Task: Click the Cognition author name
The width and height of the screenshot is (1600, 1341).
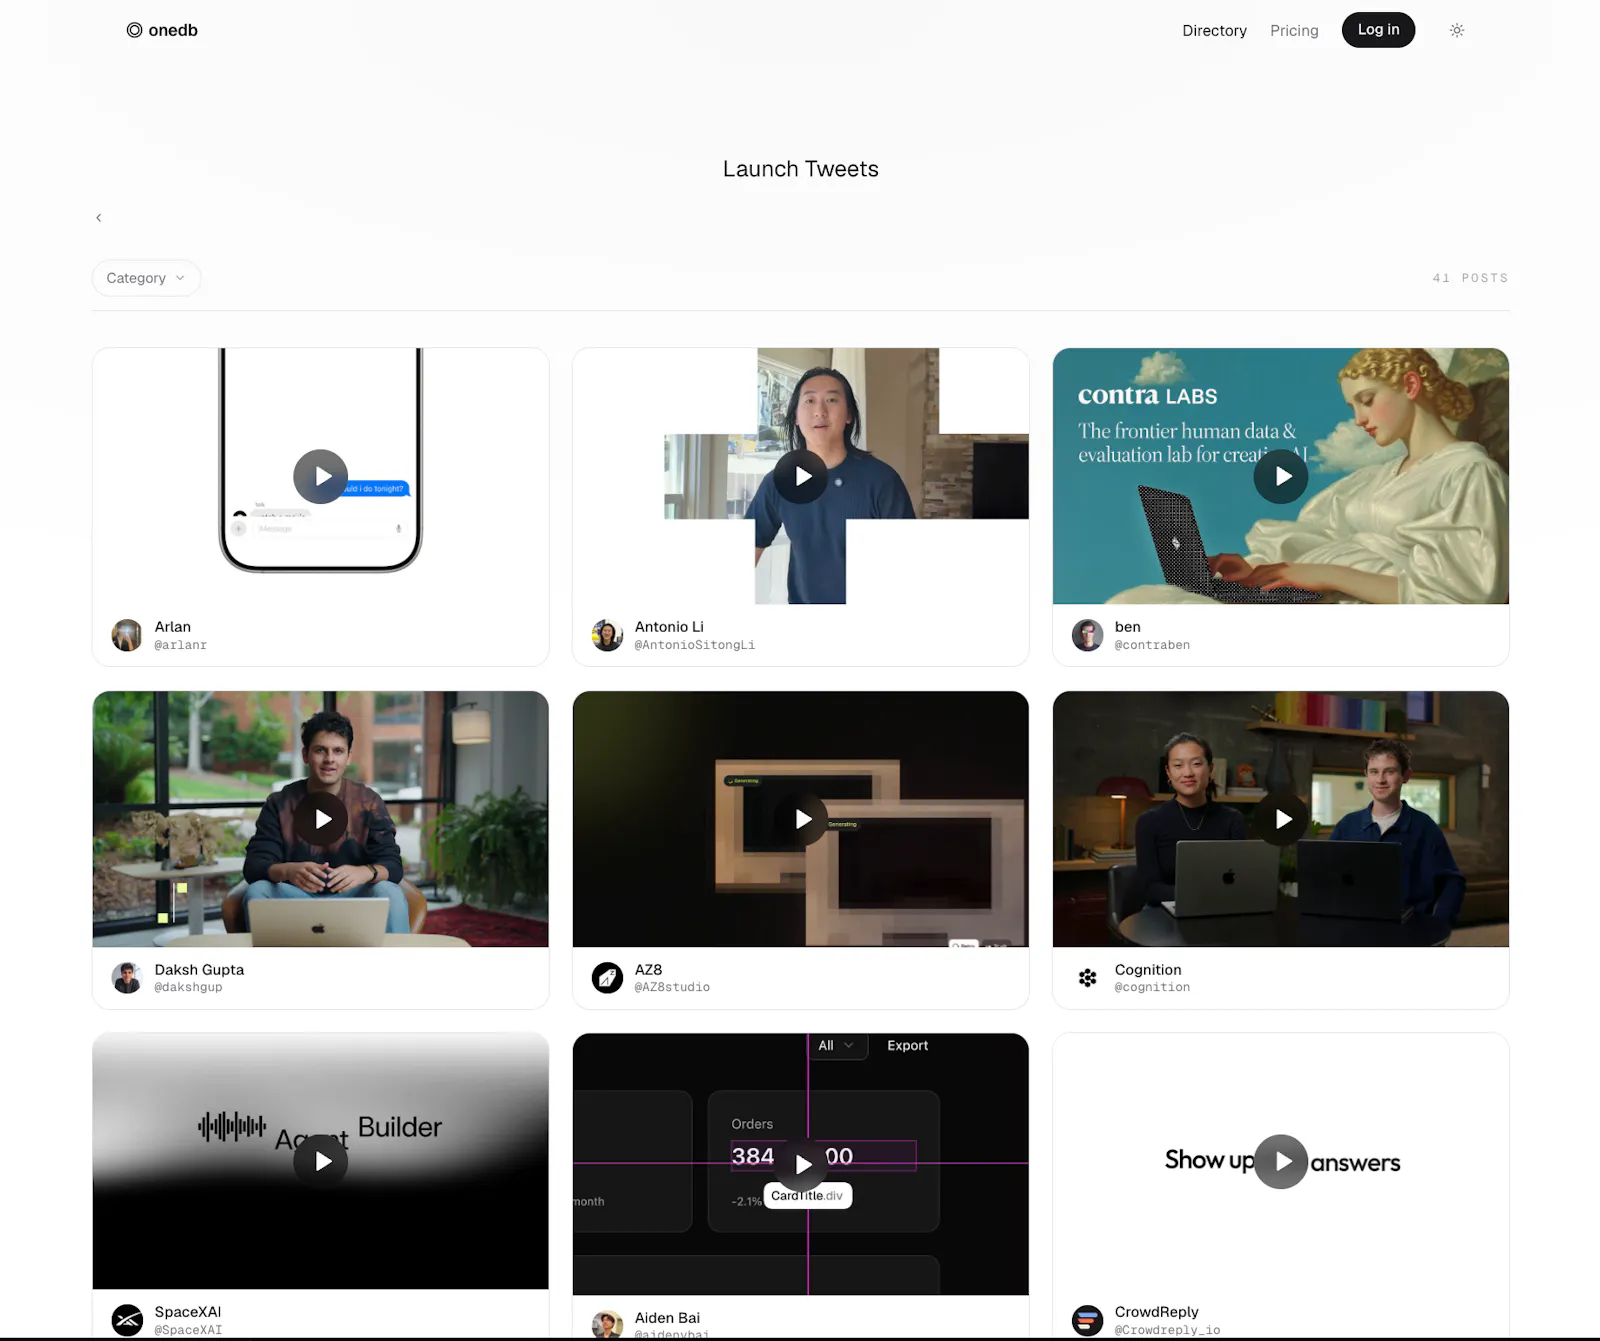Action: tap(1148, 970)
